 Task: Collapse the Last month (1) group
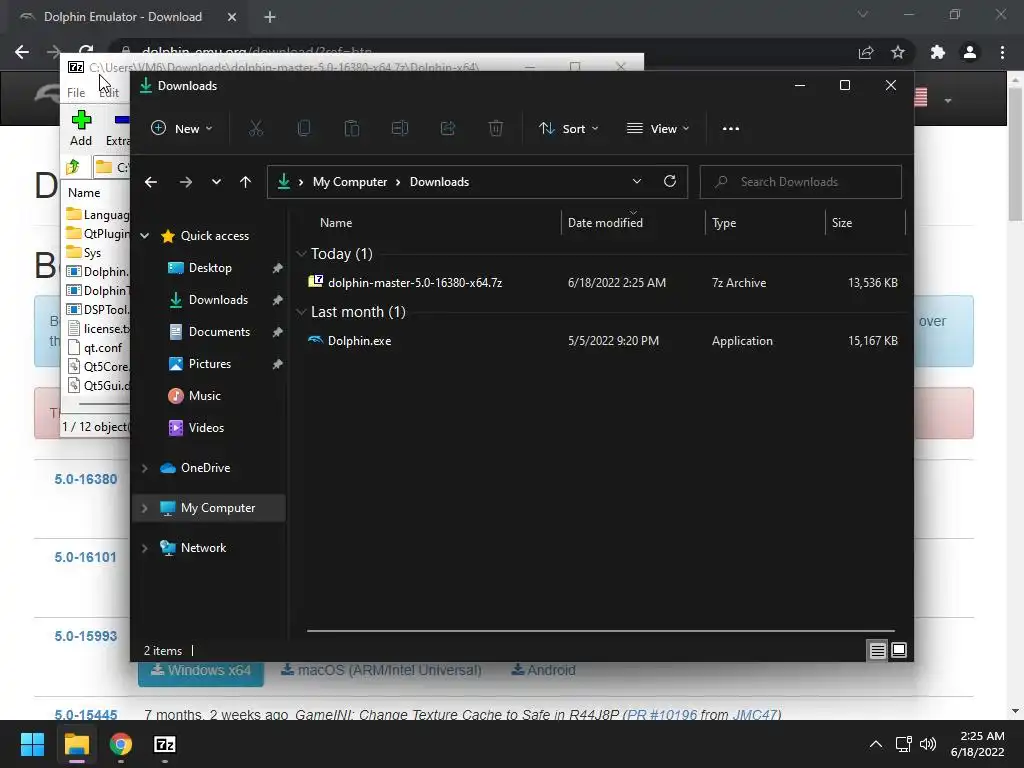click(301, 312)
